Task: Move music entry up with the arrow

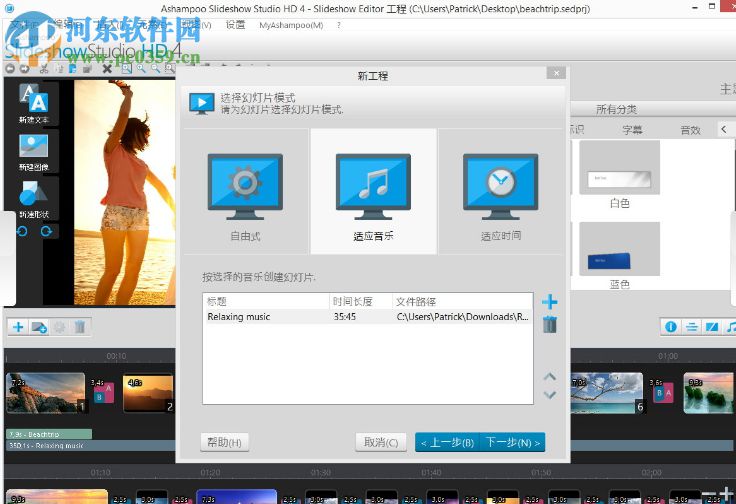Action: [x=550, y=376]
